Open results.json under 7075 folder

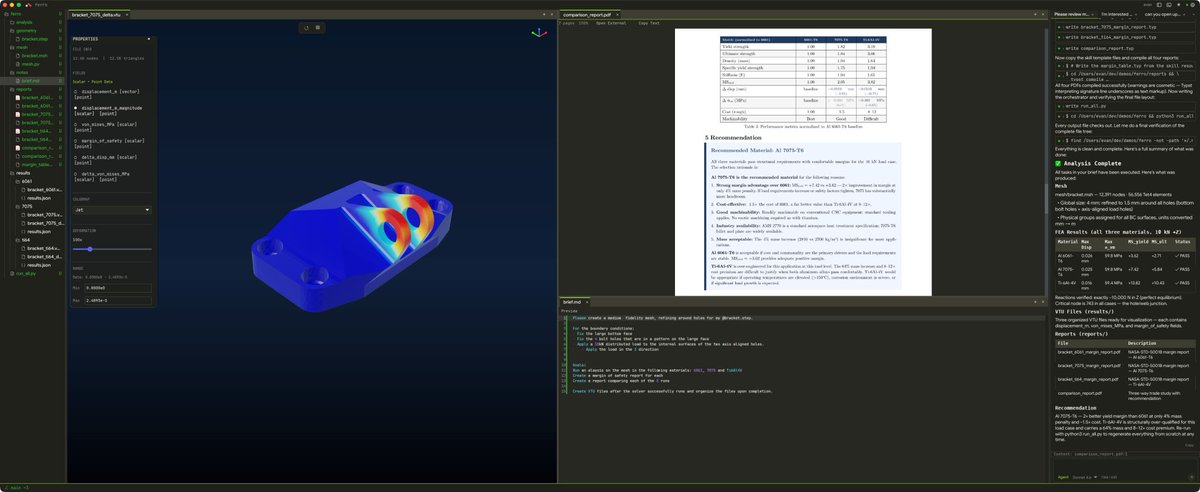click(40, 231)
